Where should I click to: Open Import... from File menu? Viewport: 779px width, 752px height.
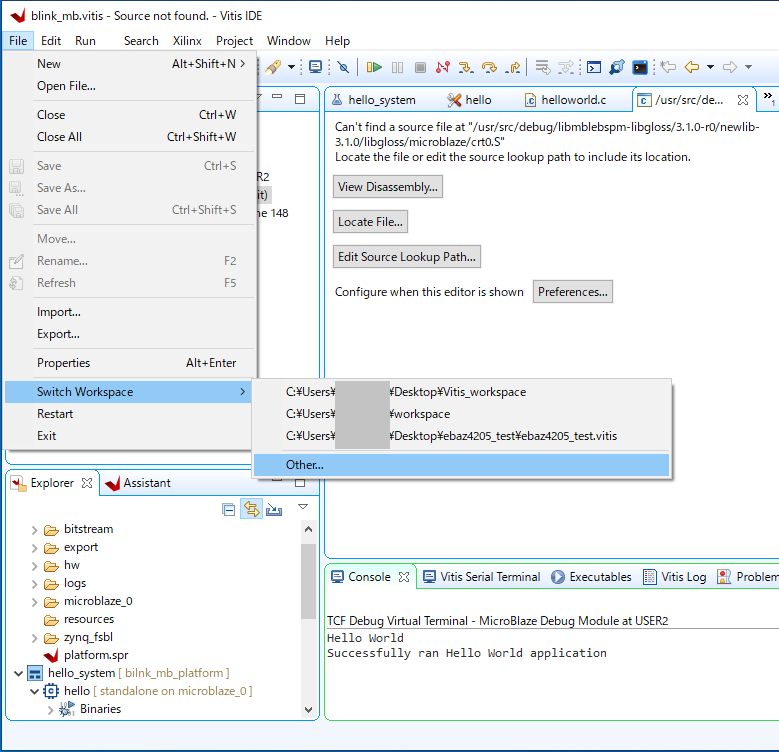pos(129,312)
